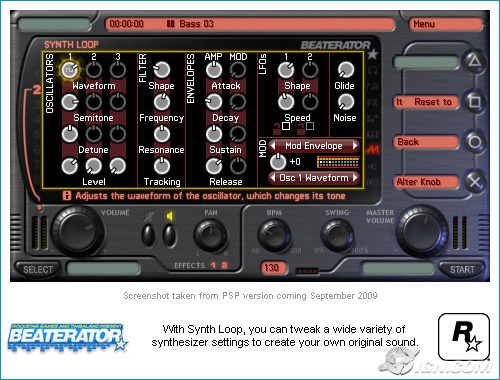This screenshot has width=500, height=380.
Task: Click the circle button icon next to Back
Action: point(475,142)
